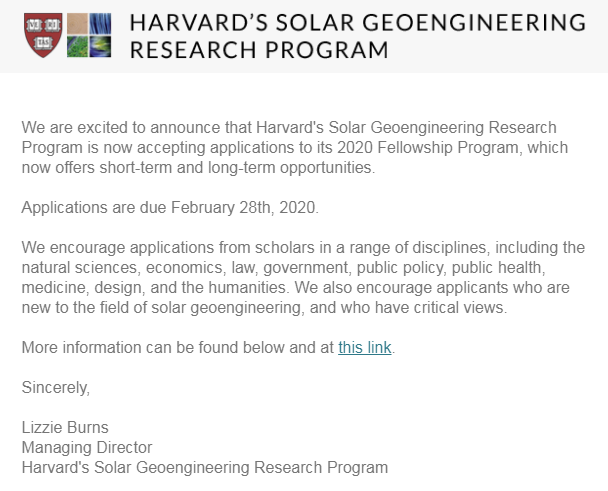Click the Harvard crimson shield logo
This screenshot has width=608, height=491.
click(x=41, y=35)
